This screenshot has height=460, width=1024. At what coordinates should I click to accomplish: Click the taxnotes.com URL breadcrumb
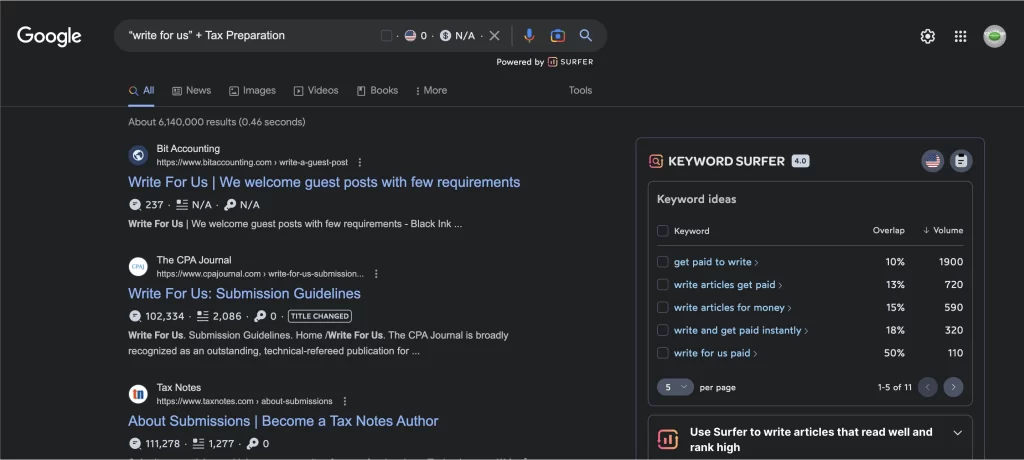244,401
